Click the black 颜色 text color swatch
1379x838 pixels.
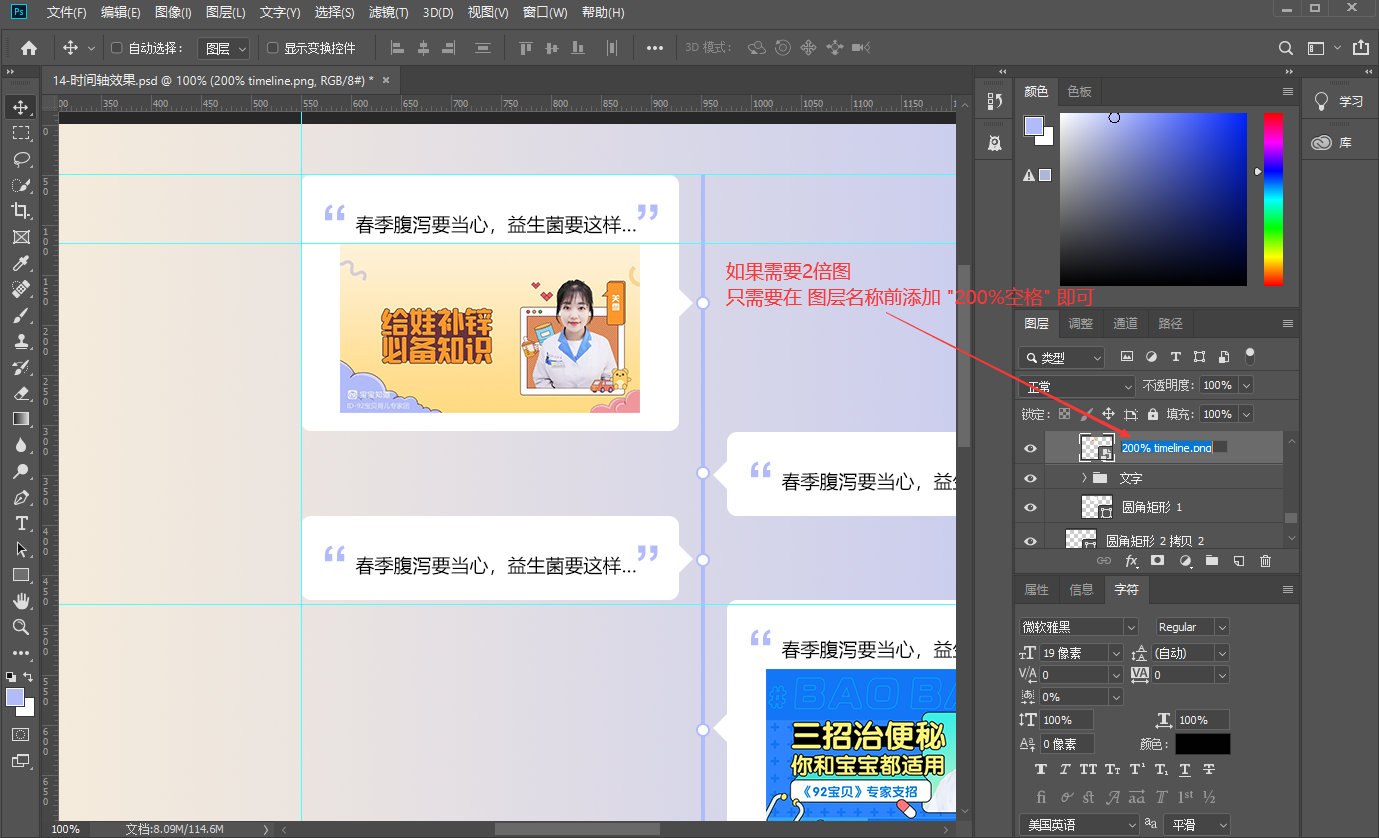coord(1203,744)
